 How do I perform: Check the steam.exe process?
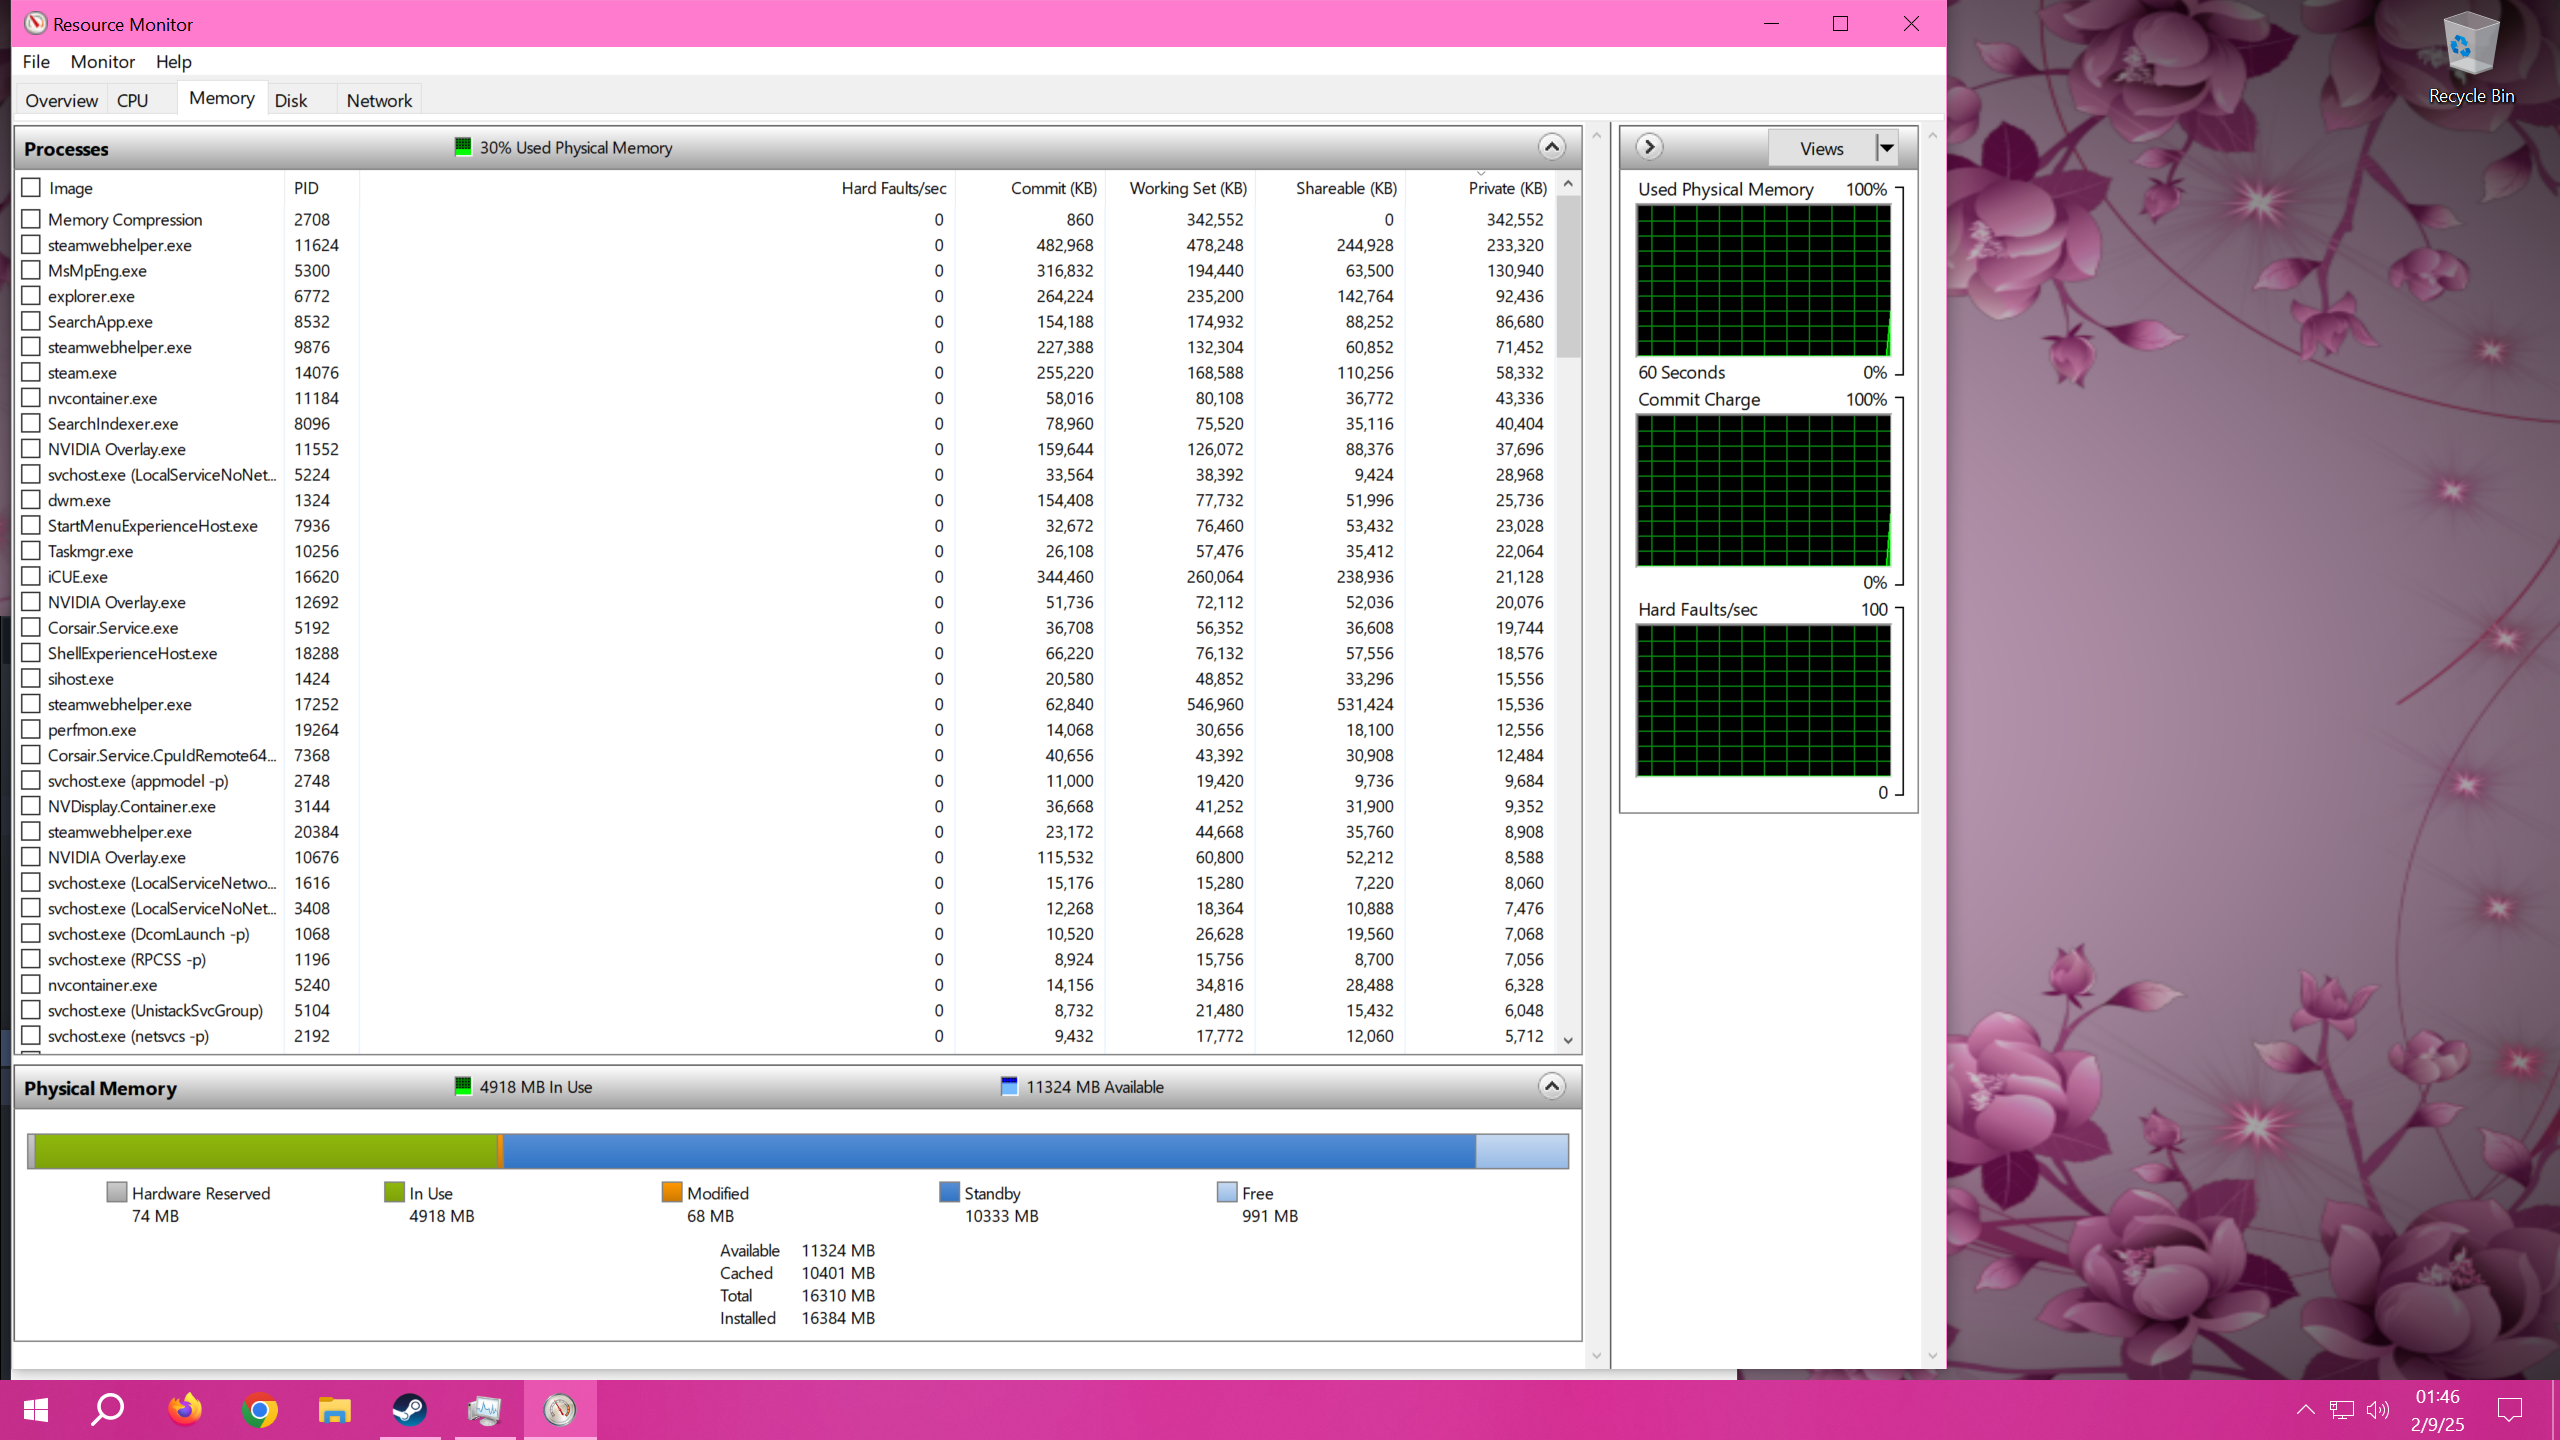(x=31, y=372)
